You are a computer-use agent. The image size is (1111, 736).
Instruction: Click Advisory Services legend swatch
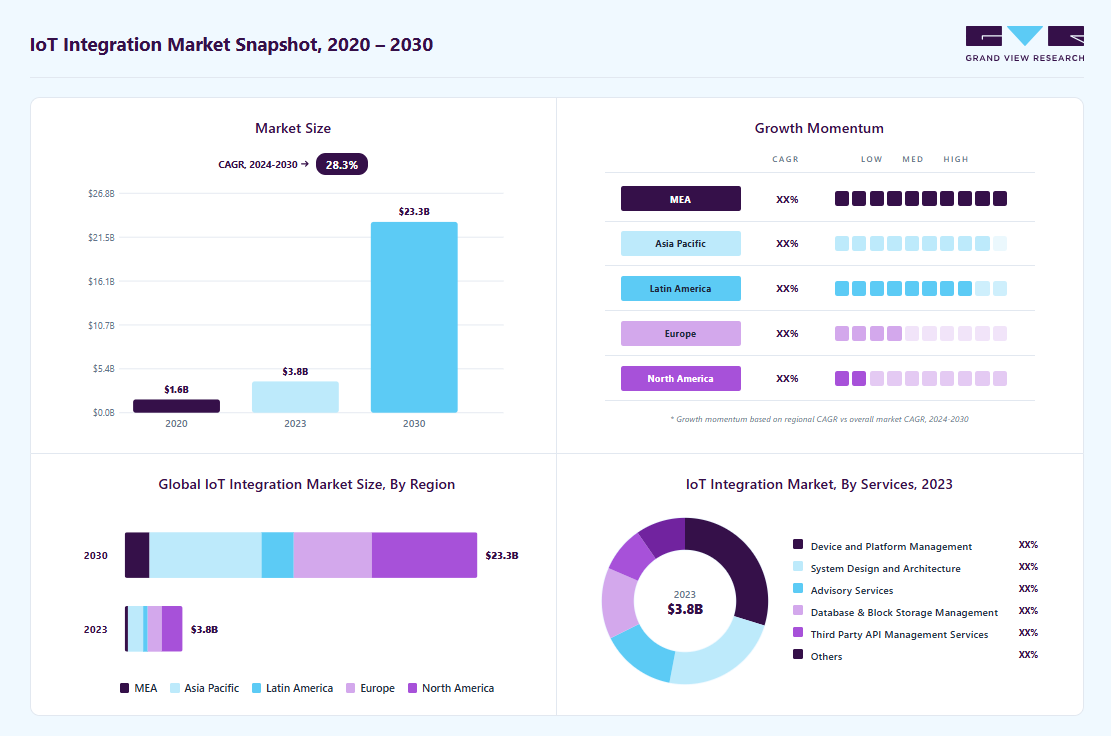click(798, 588)
